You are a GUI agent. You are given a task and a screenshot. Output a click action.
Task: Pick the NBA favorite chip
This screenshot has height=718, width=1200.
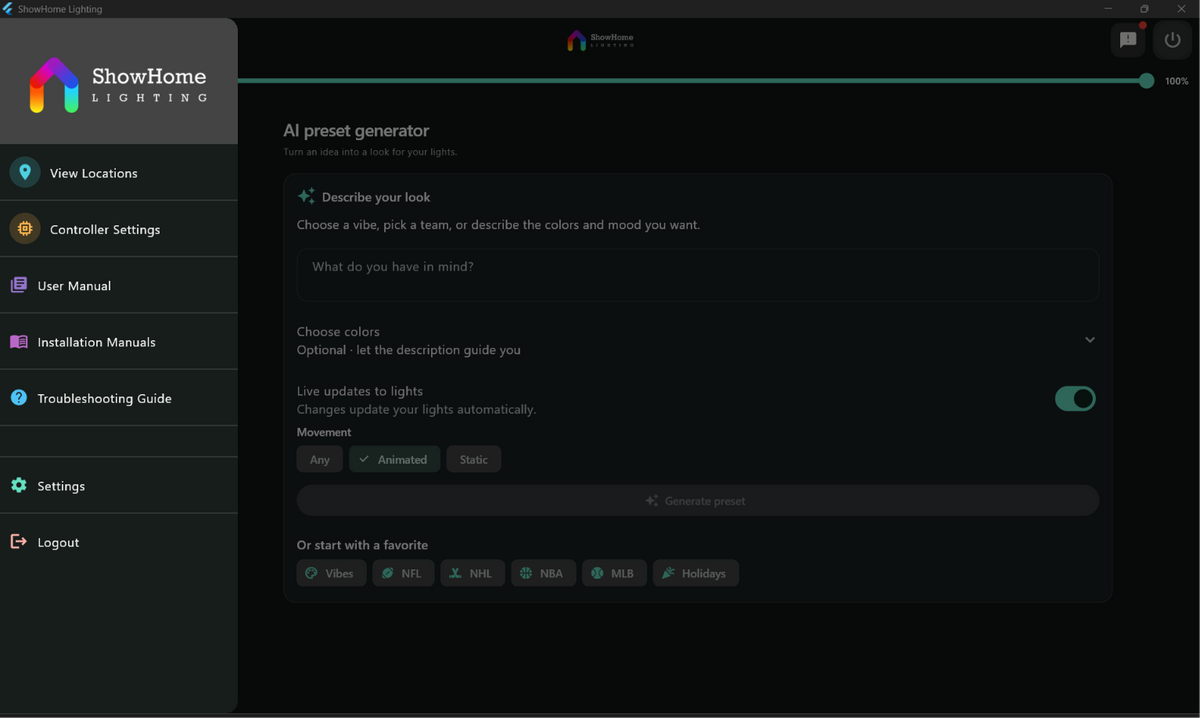coord(543,573)
